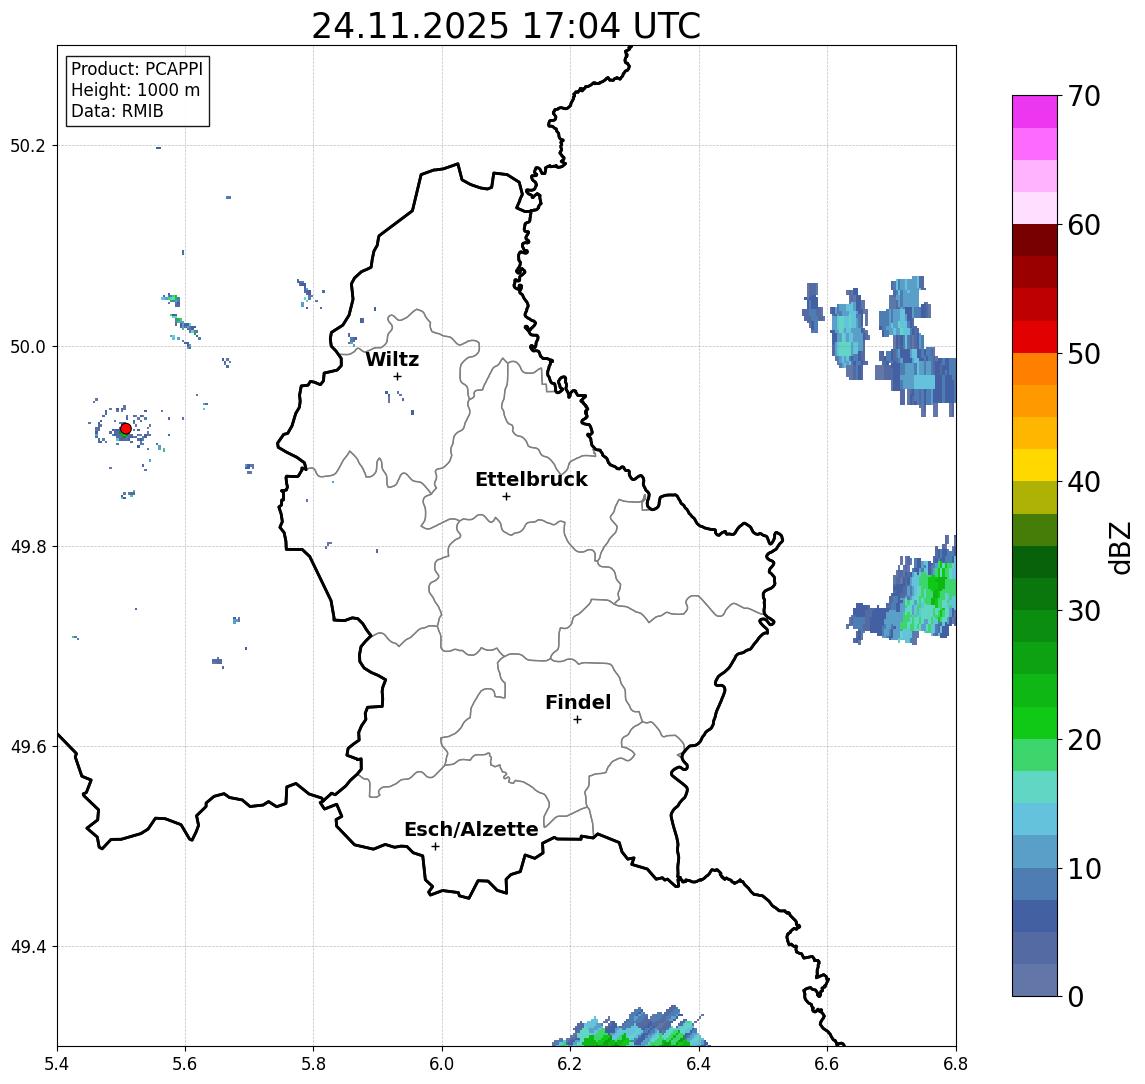Image resolution: width=1145 pixels, height=1084 pixels.
Task: Click the 49.4 latitude tick label
Action: click(28, 947)
